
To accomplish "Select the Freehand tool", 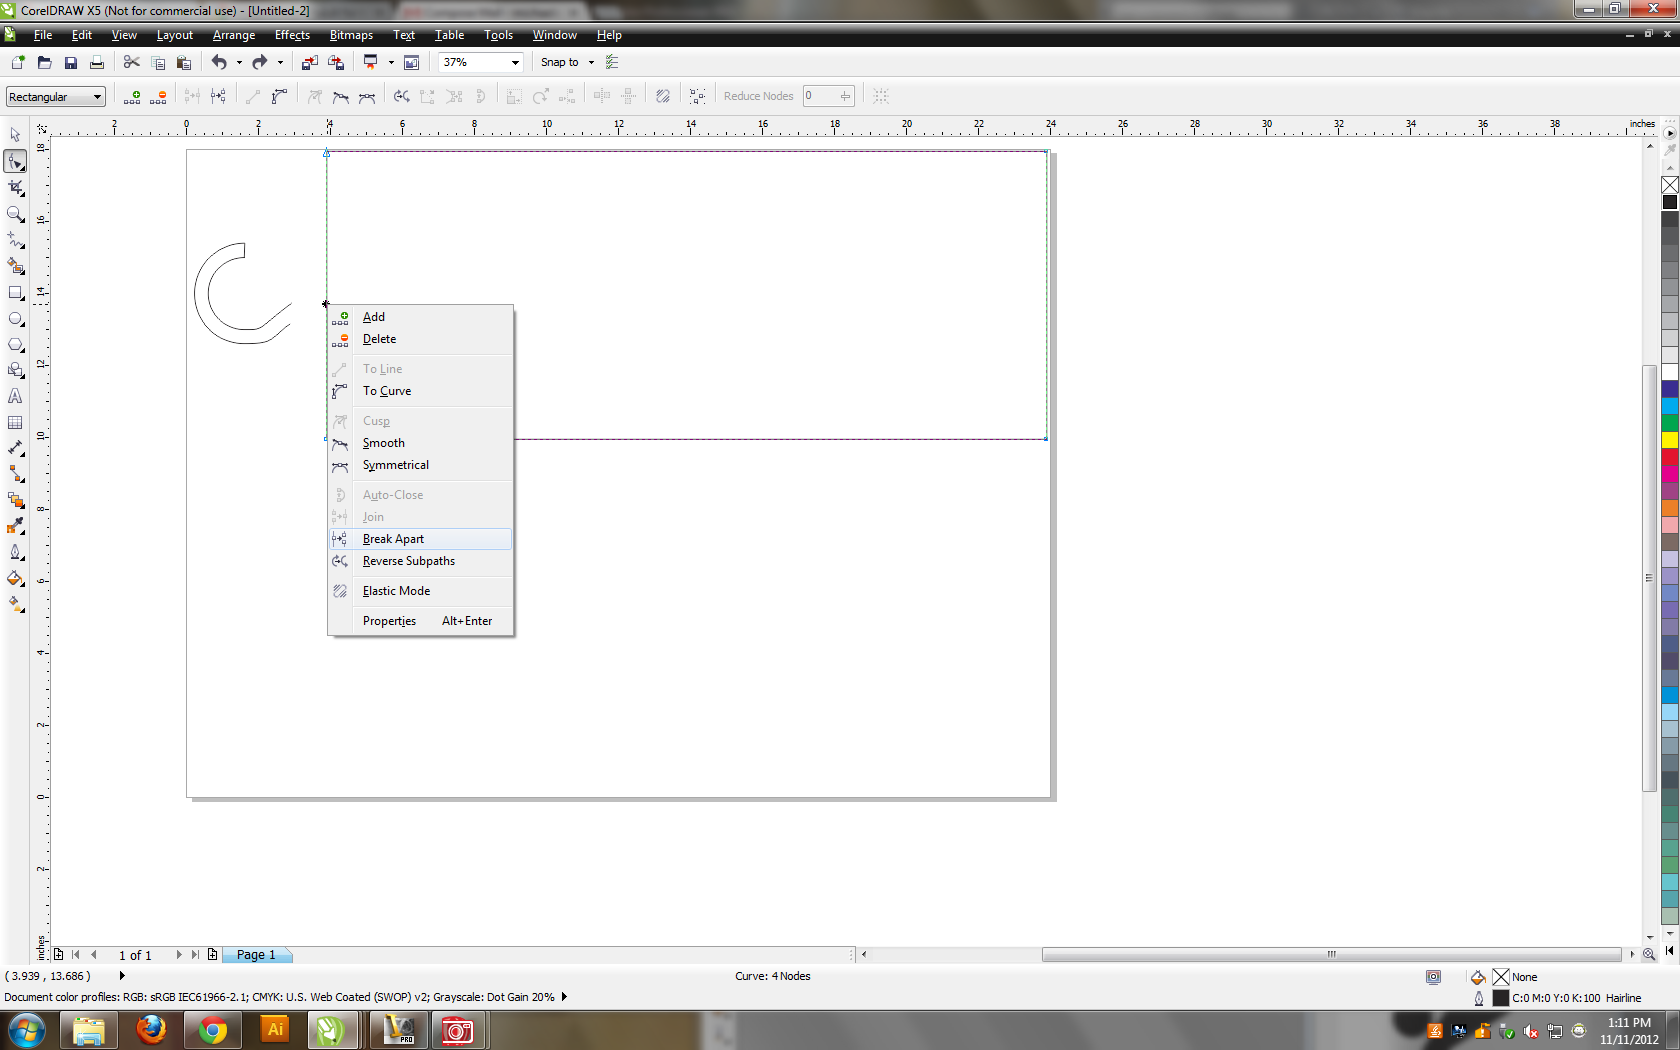I will point(15,240).
